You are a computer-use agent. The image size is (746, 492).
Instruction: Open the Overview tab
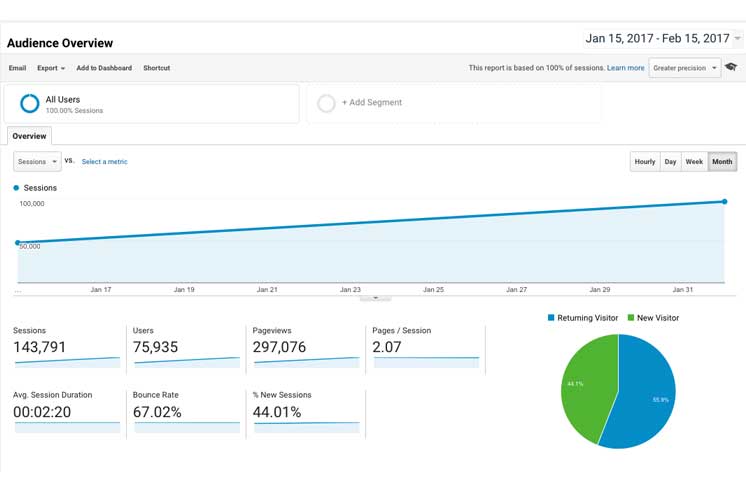[x=29, y=136]
